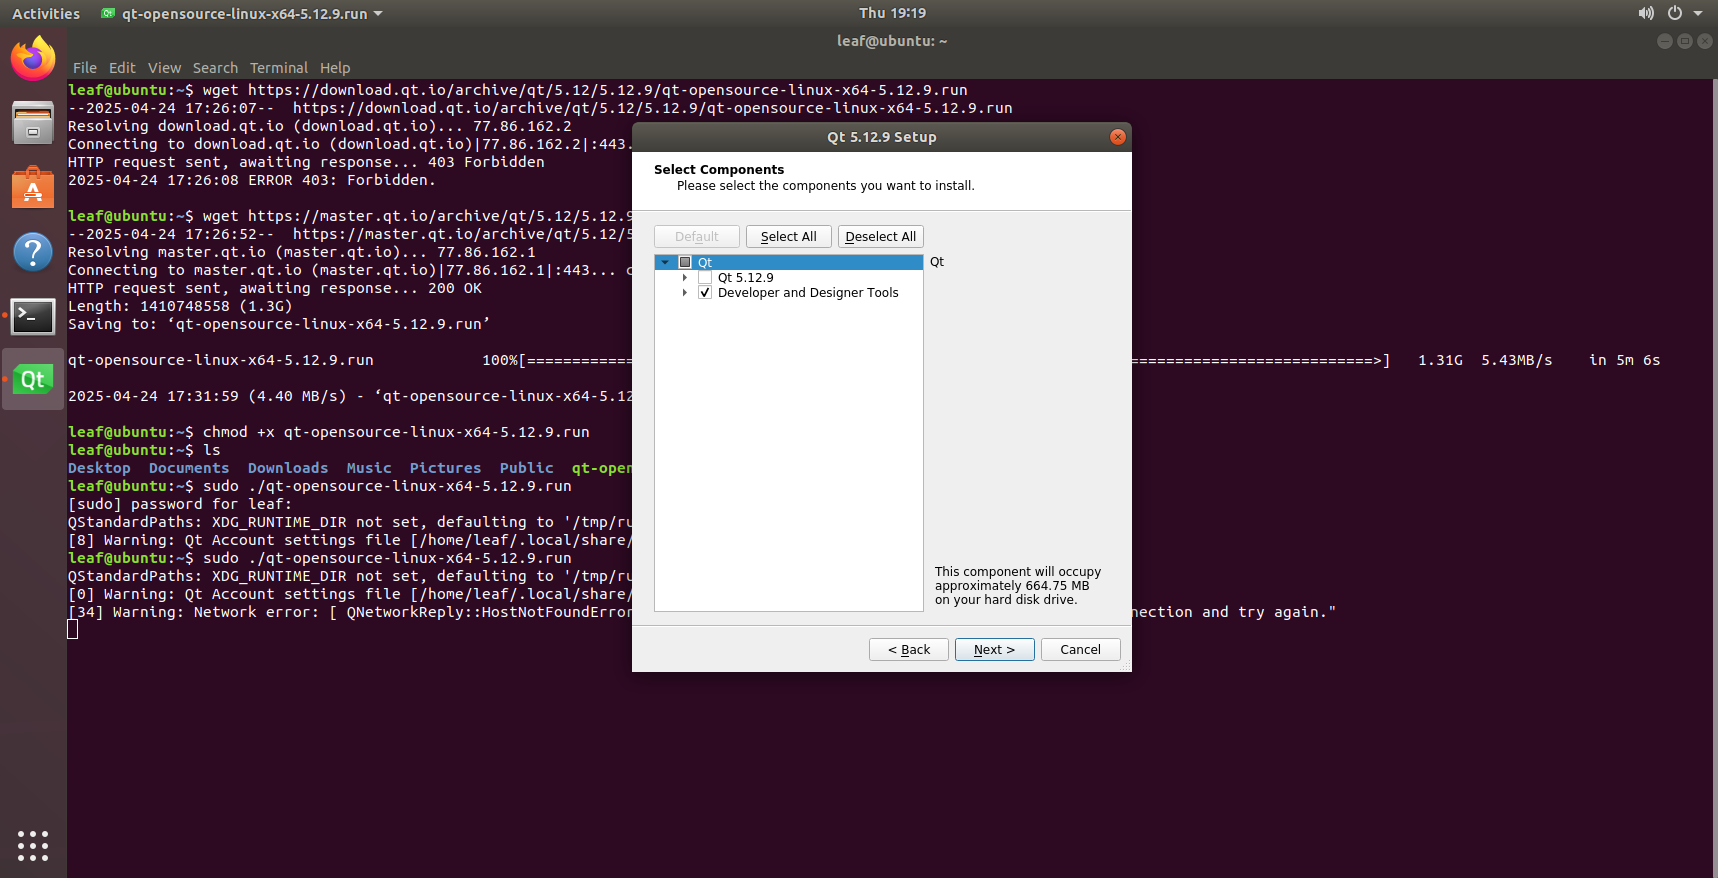The image size is (1718, 878).
Task: Collapse the Qt root tree node
Action: coord(665,262)
